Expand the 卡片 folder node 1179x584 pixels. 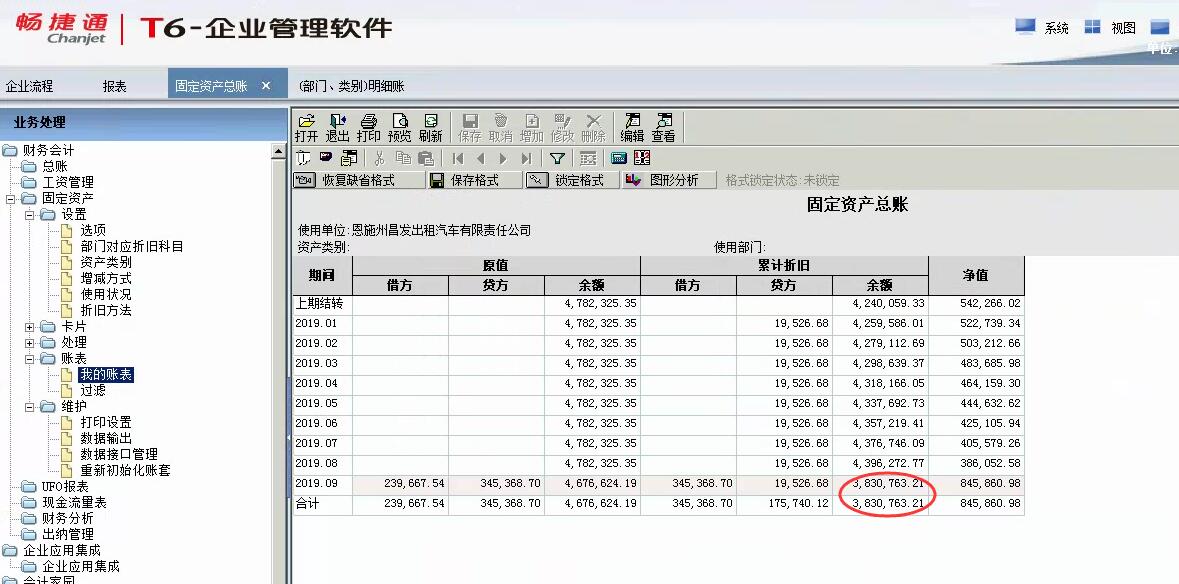click(x=30, y=327)
